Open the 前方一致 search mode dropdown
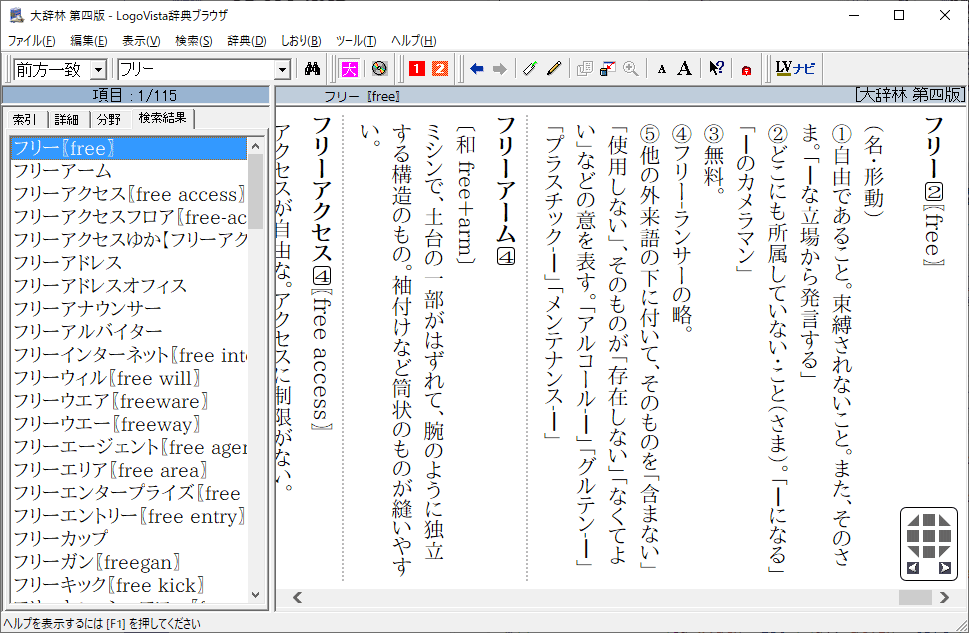969x633 pixels. 98,69
